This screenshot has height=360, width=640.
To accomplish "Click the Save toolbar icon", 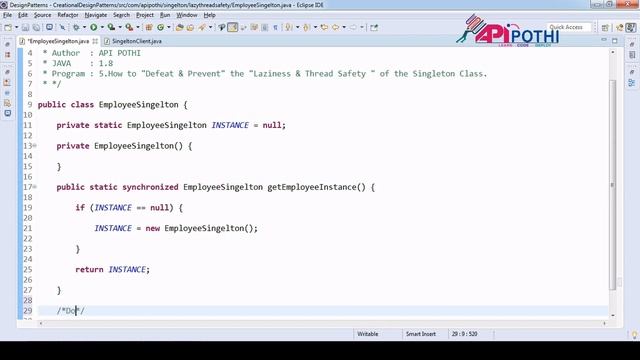I will tap(25, 27).
